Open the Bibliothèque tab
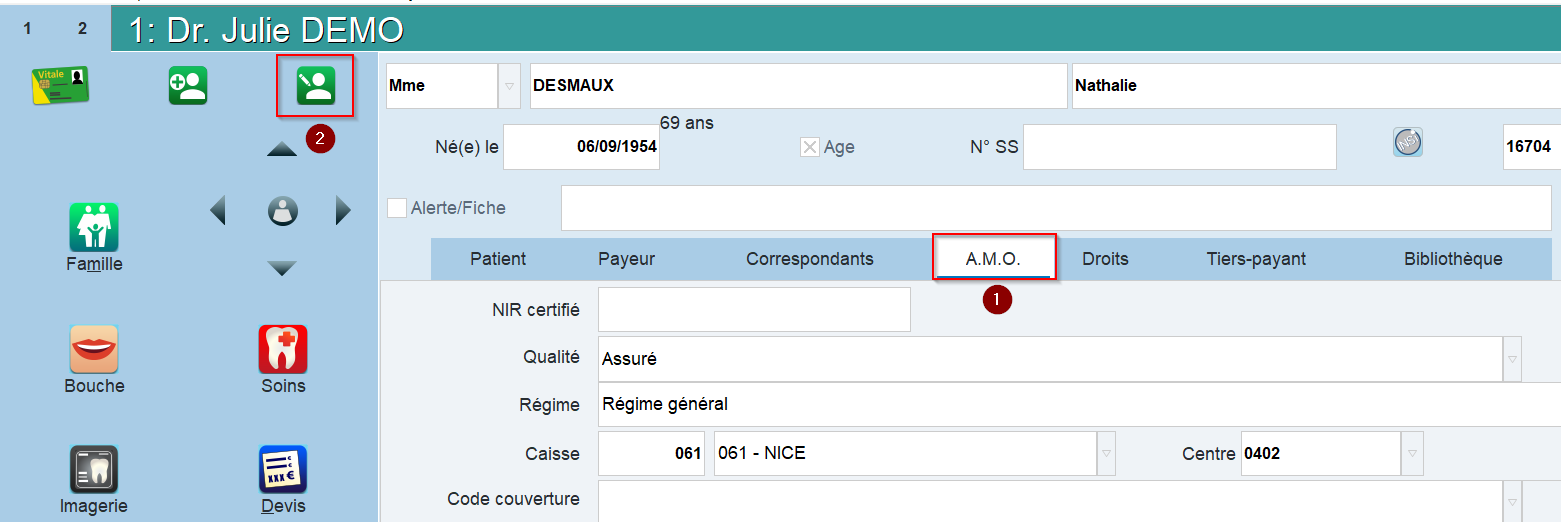 (1453, 259)
